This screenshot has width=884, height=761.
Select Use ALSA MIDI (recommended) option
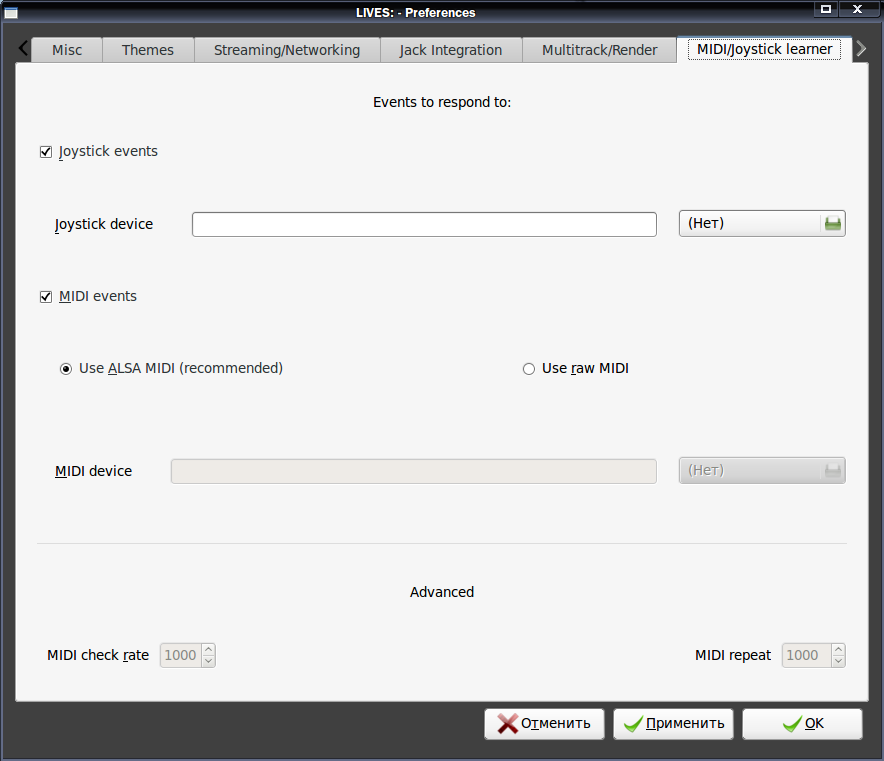click(66, 369)
